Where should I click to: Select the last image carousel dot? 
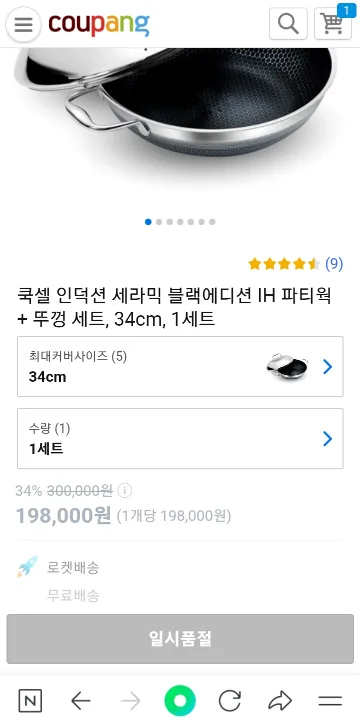(x=212, y=222)
